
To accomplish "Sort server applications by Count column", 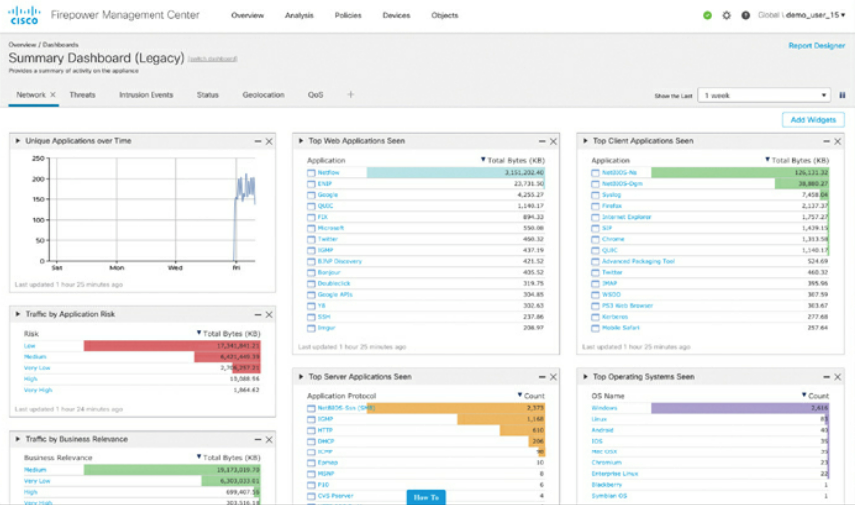I will point(531,396).
